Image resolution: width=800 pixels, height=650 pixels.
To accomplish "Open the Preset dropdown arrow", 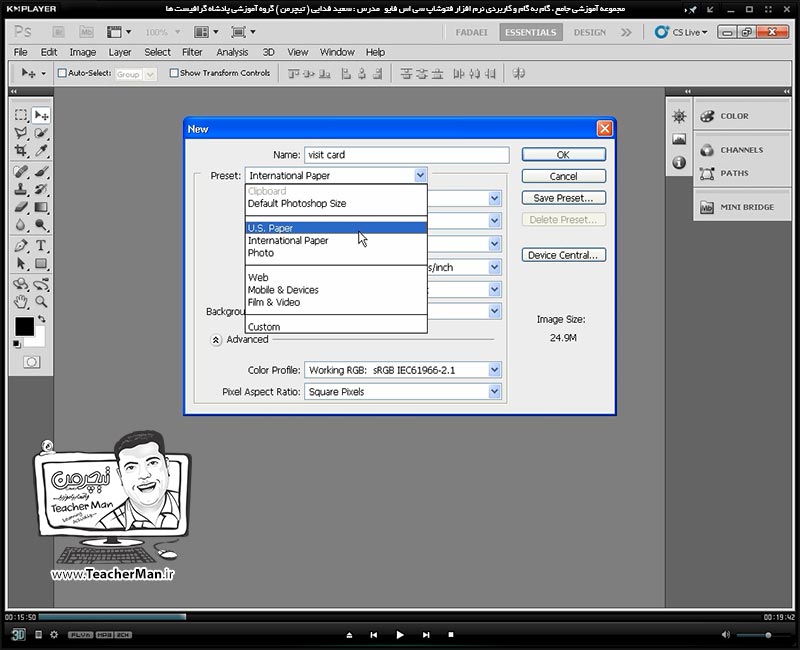I will (420, 176).
